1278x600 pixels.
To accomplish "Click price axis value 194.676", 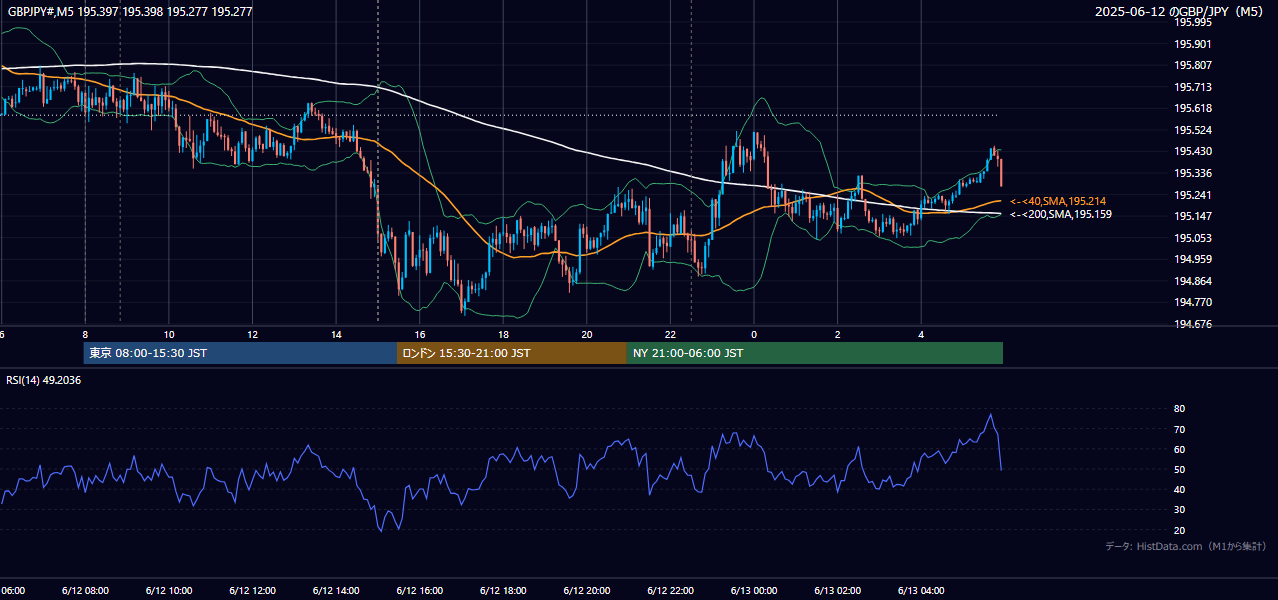I will [x=1192, y=324].
